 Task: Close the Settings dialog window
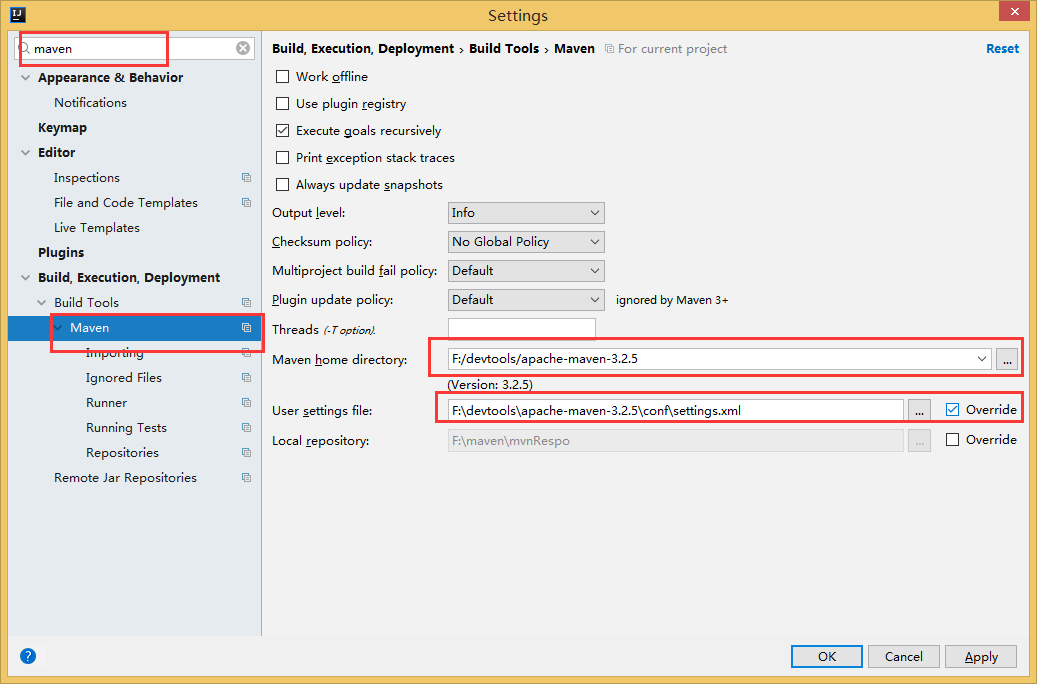tap(1015, 12)
